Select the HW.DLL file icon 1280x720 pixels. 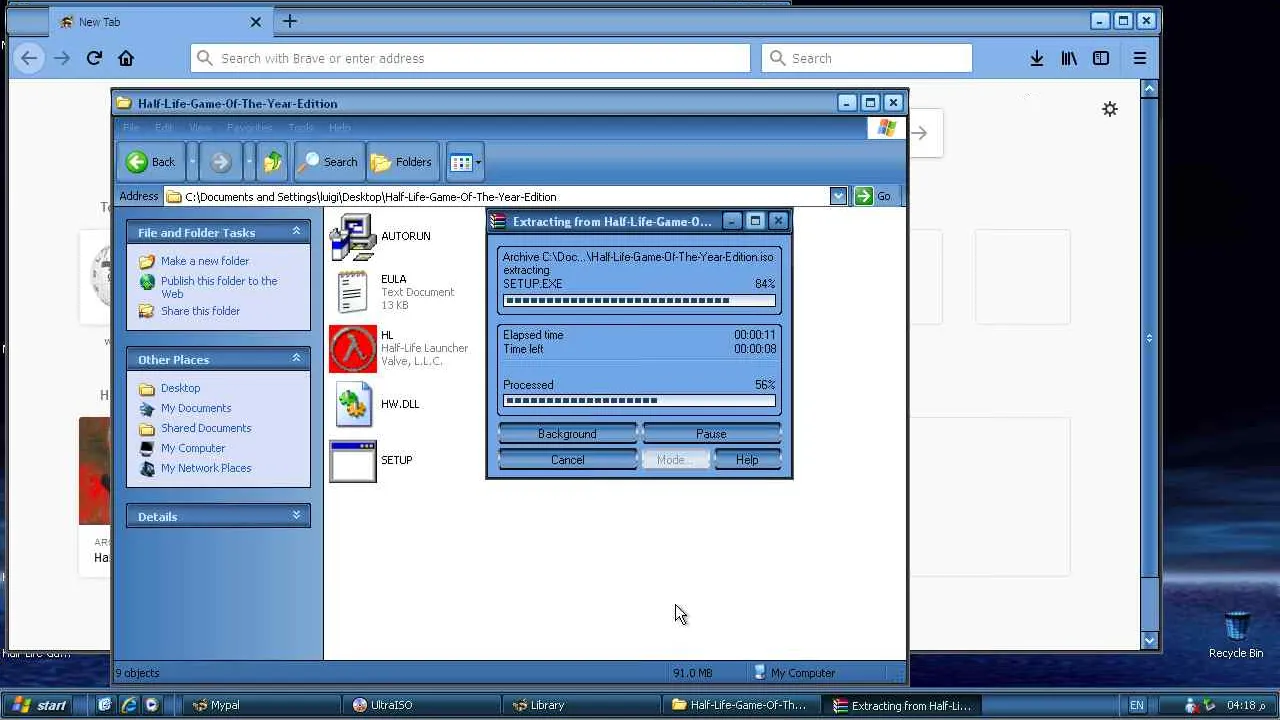[x=353, y=404]
